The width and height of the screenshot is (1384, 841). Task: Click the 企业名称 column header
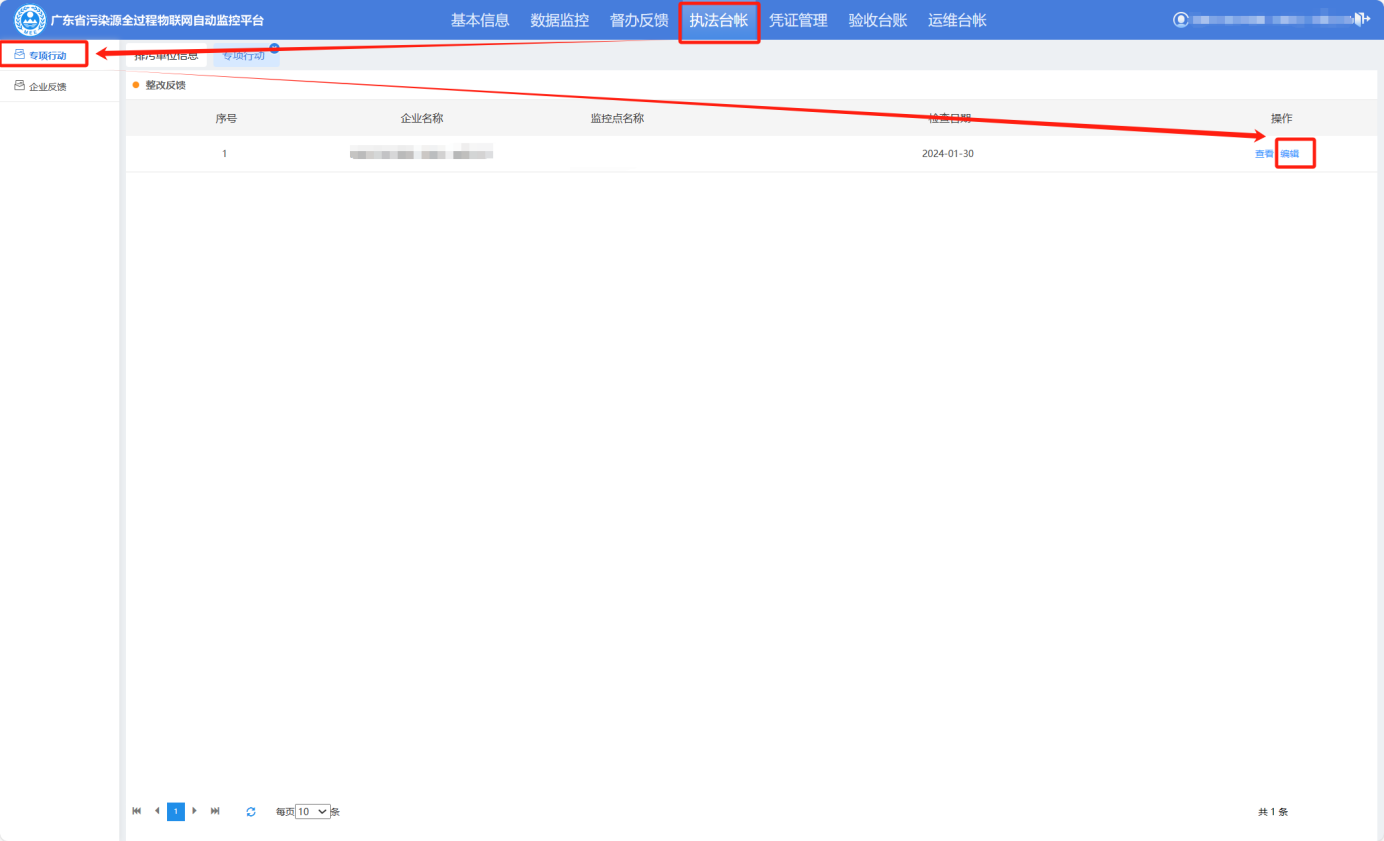point(422,118)
